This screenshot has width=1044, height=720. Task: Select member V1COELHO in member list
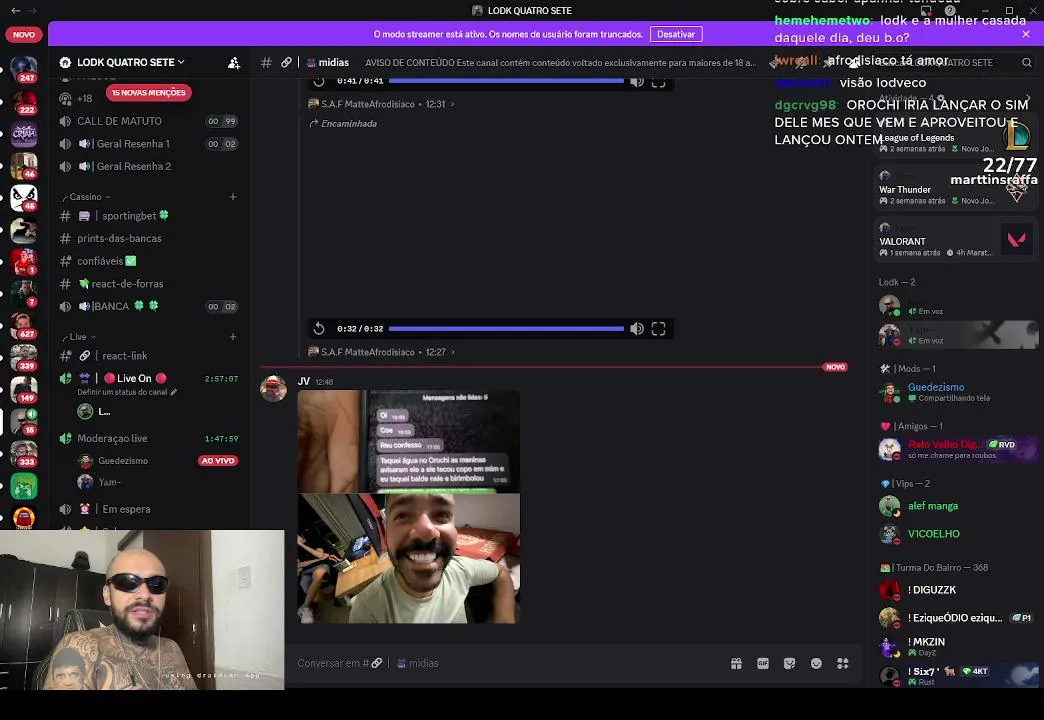[956, 534]
